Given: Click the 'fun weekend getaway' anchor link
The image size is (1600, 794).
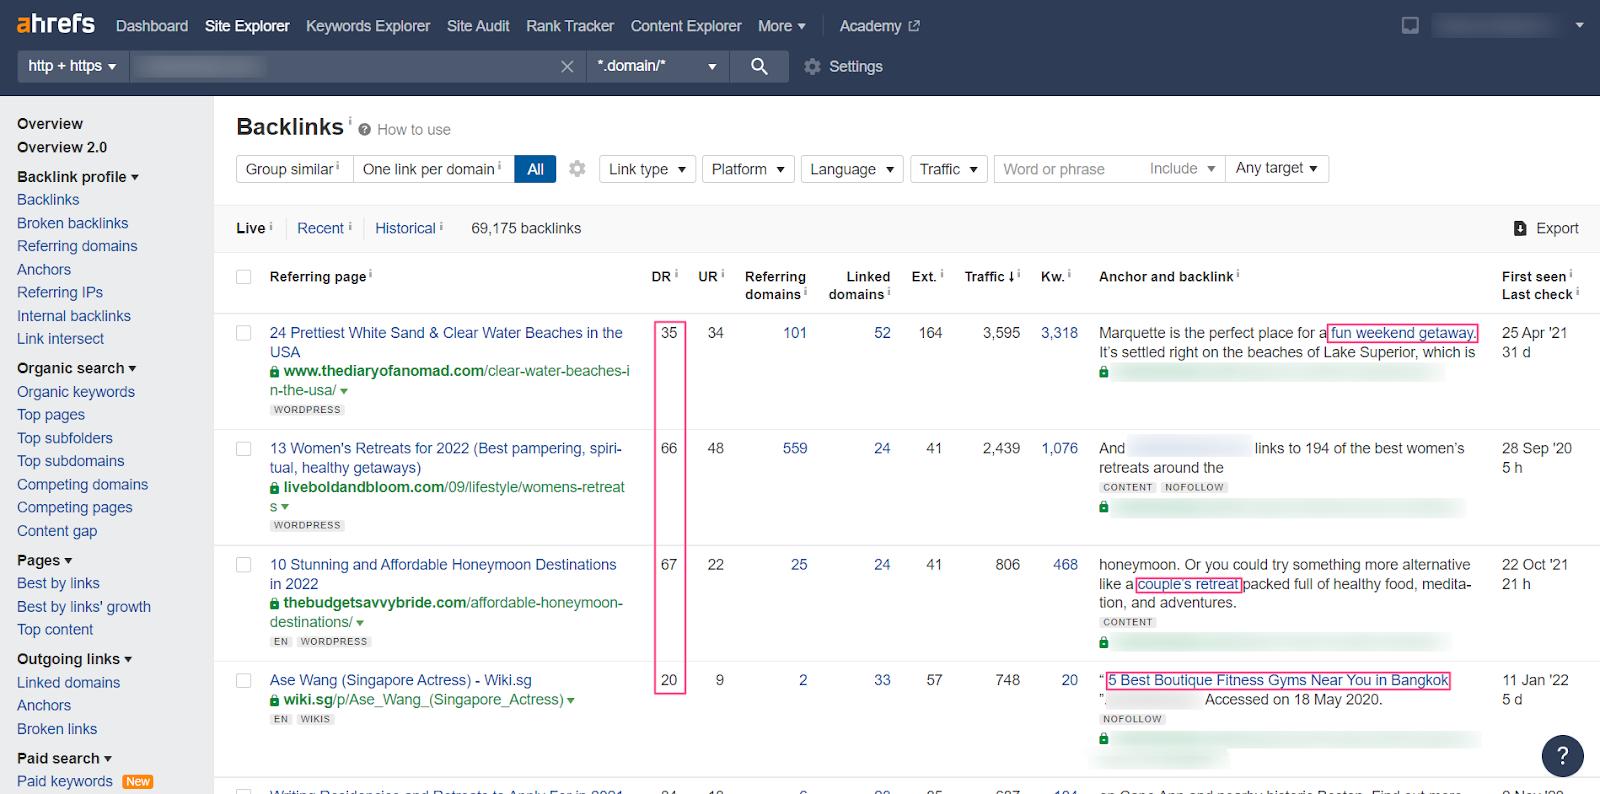Looking at the screenshot, I should point(1402,333).
